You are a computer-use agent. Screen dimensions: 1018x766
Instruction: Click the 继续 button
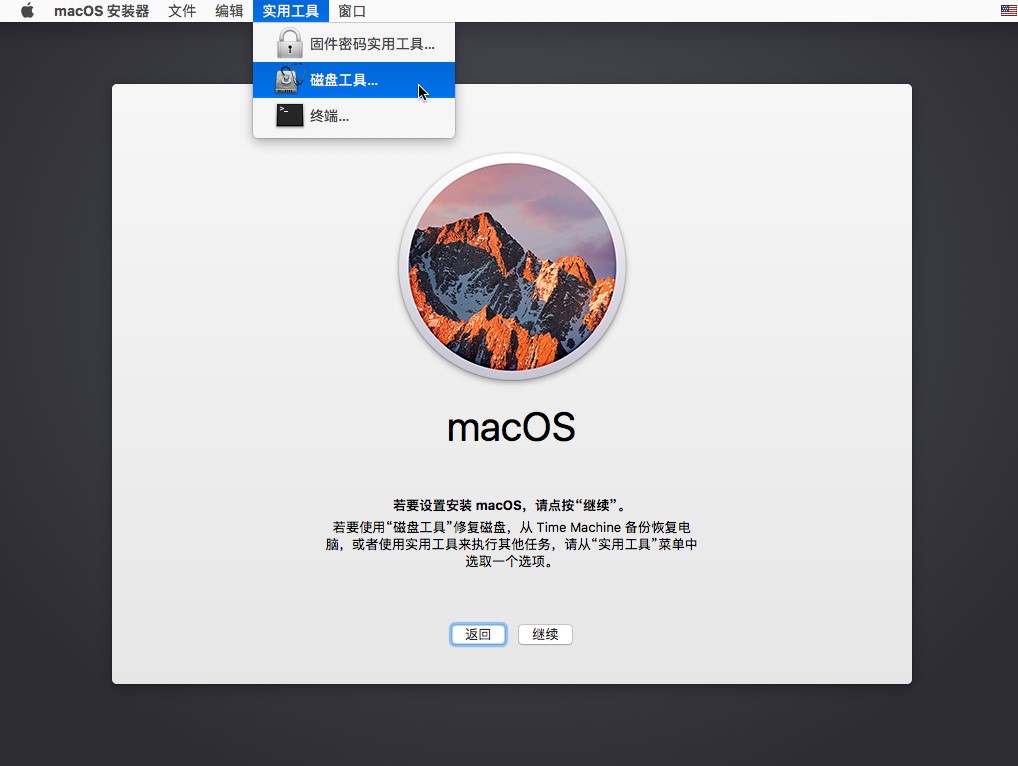545,634
